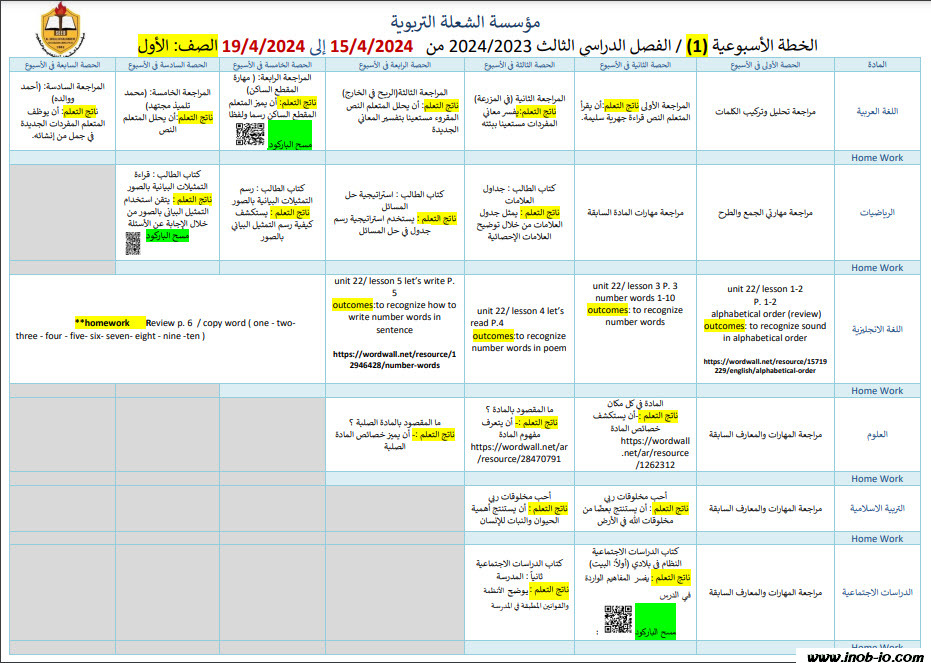Viewport: 931px width, 663px height.
Task: Click the QR code in the mathematics row
Action: tap(133, 240)
